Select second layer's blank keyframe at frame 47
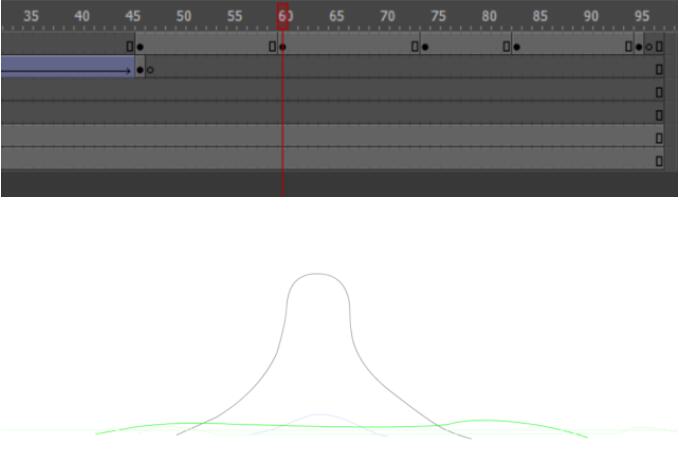Screen dimensions: 679x465 click(x=150, y=70)
